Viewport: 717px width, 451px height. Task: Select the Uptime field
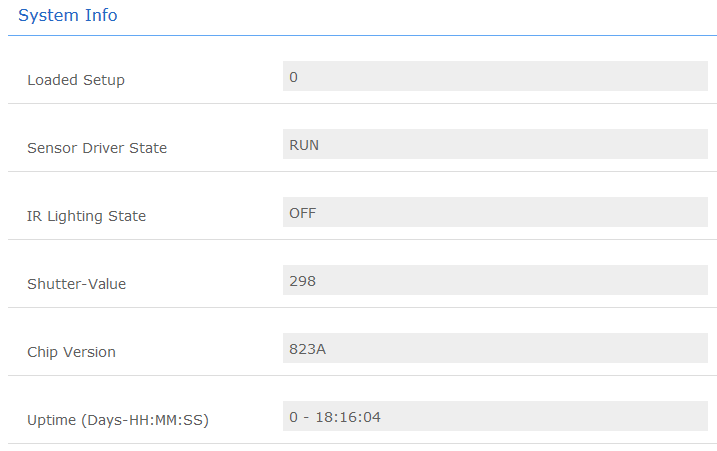[x=495, y=417]
